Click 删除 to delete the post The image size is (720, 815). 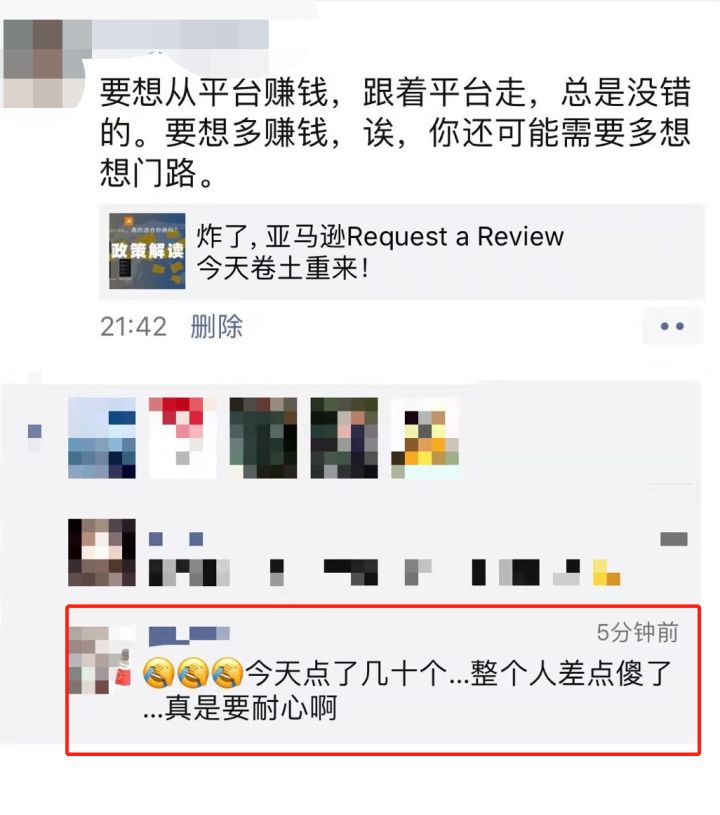click(x=216, y=326)
